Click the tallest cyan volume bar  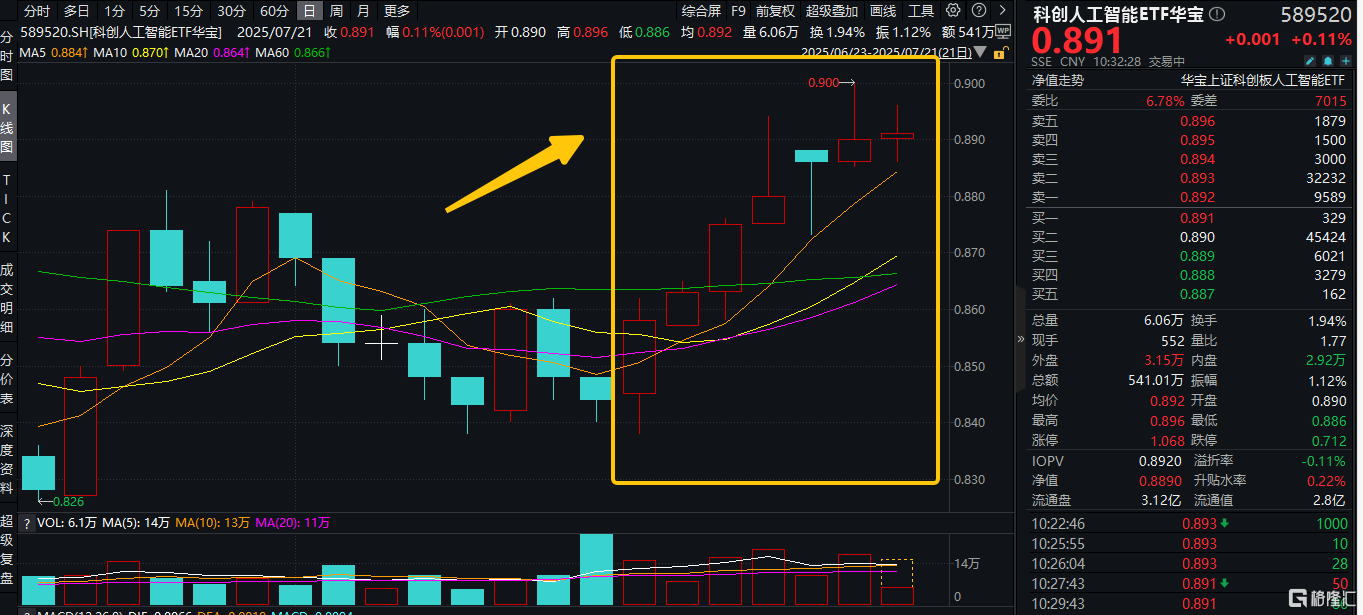click(x=596, y=569)
